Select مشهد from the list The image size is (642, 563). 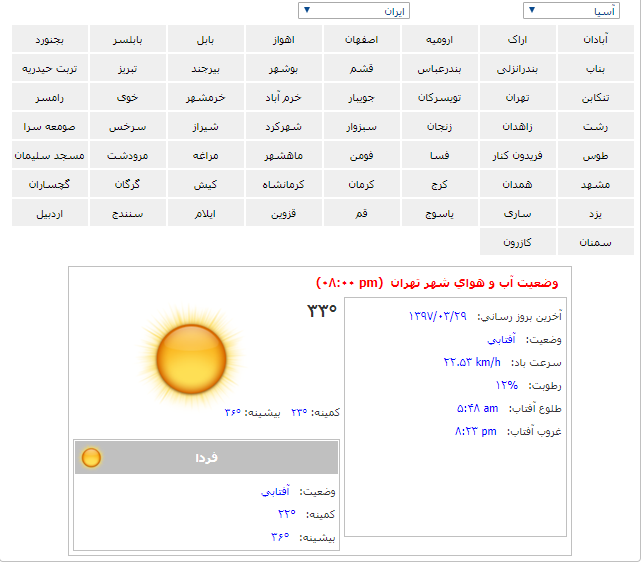click(596, 184)
